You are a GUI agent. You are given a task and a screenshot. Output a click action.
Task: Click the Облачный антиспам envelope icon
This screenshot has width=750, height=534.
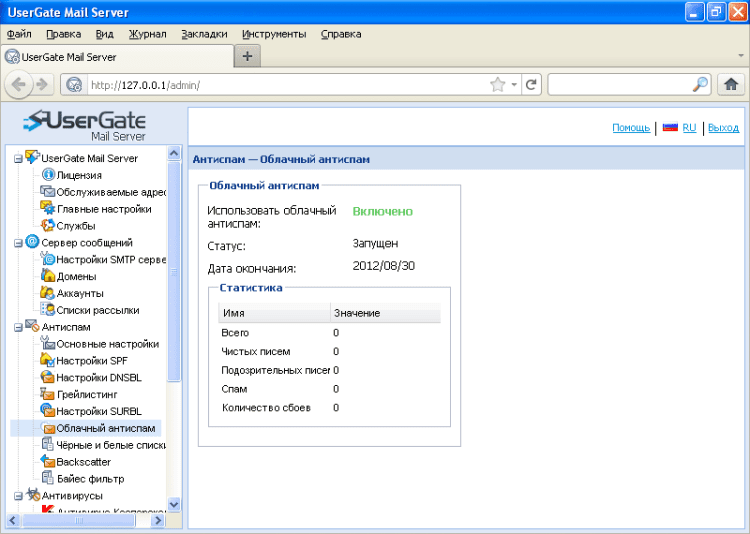[49, 428]
